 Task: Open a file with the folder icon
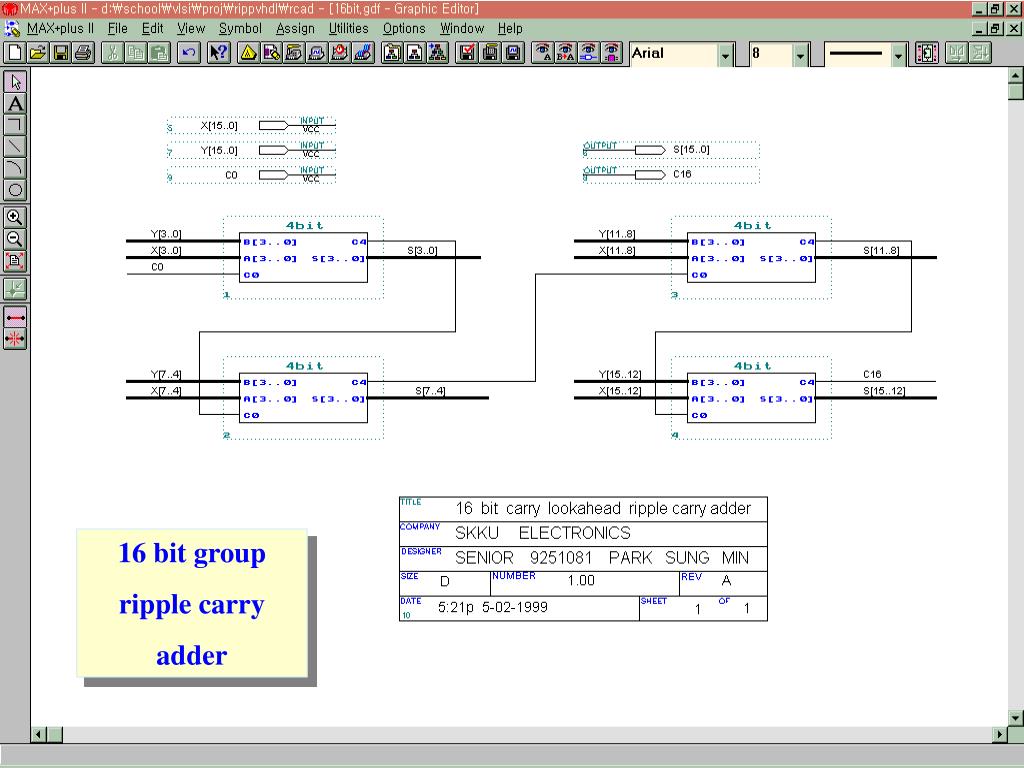[x=37, y=53]
